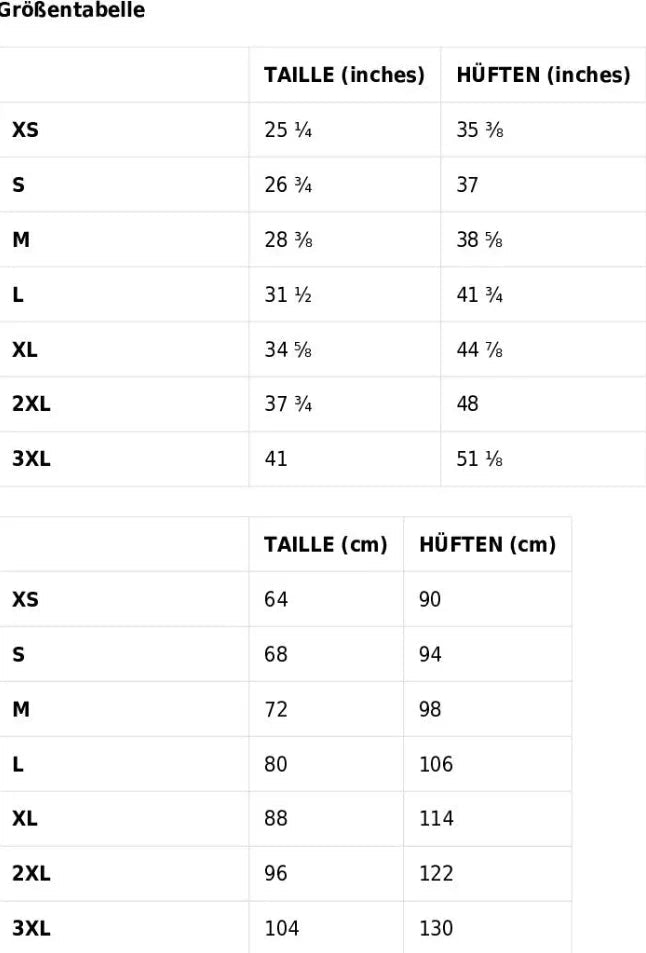Click the XL hip value 44 ⅞

coord(480,349)
